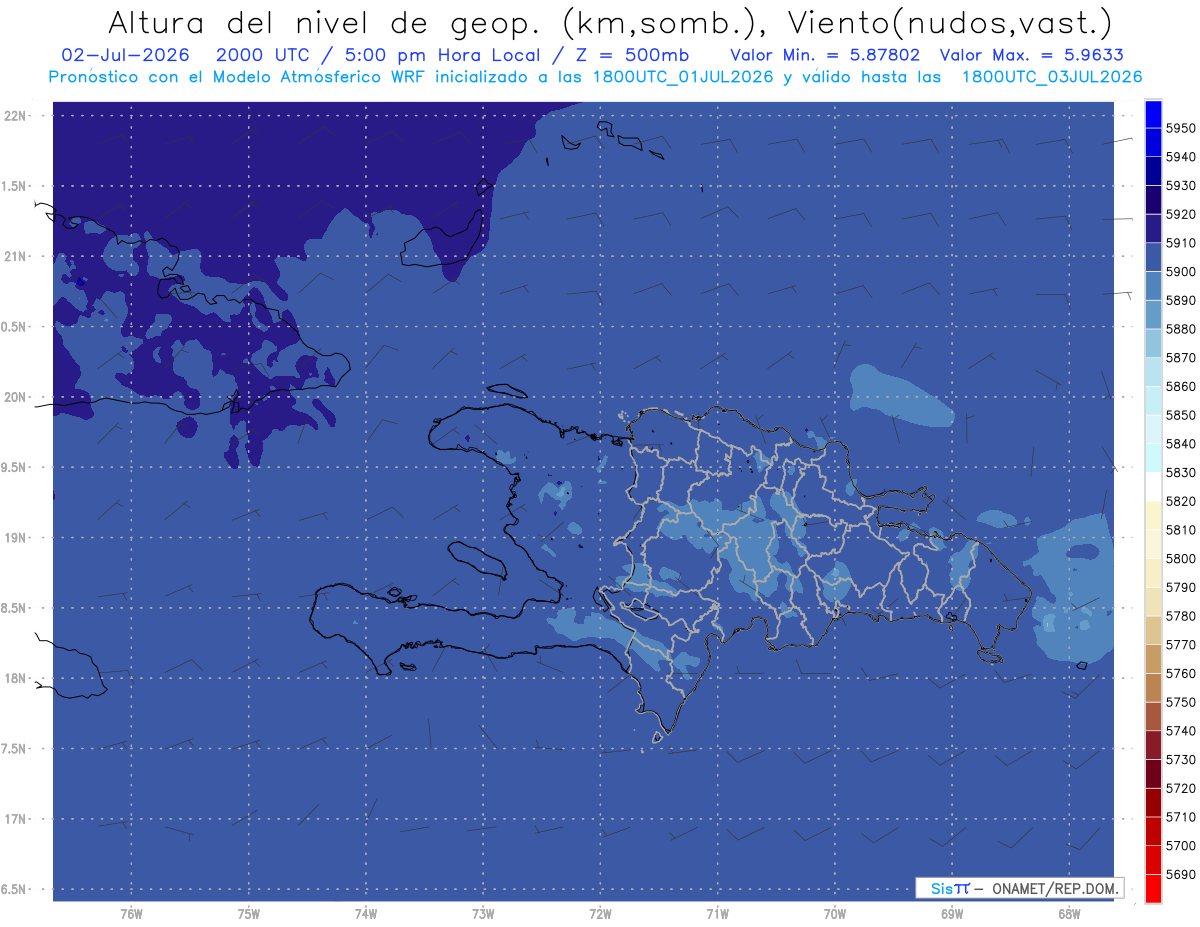Click the color scale label '5690'
The image size is (1200, 927).
[x=1180, y=874]
